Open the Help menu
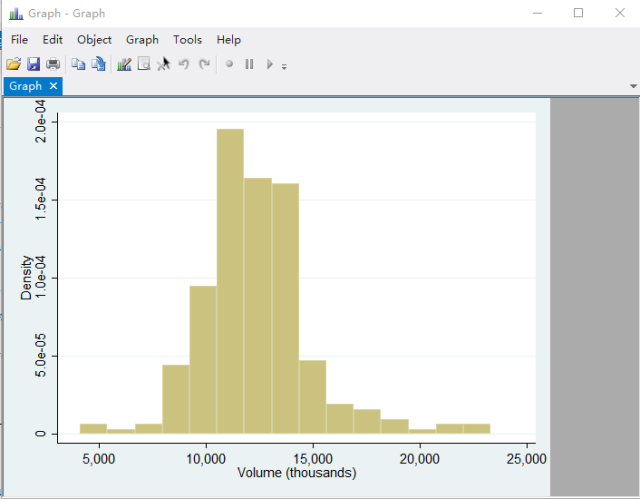The width and height of the screenshot is (640, 499). tap(229, 40)
